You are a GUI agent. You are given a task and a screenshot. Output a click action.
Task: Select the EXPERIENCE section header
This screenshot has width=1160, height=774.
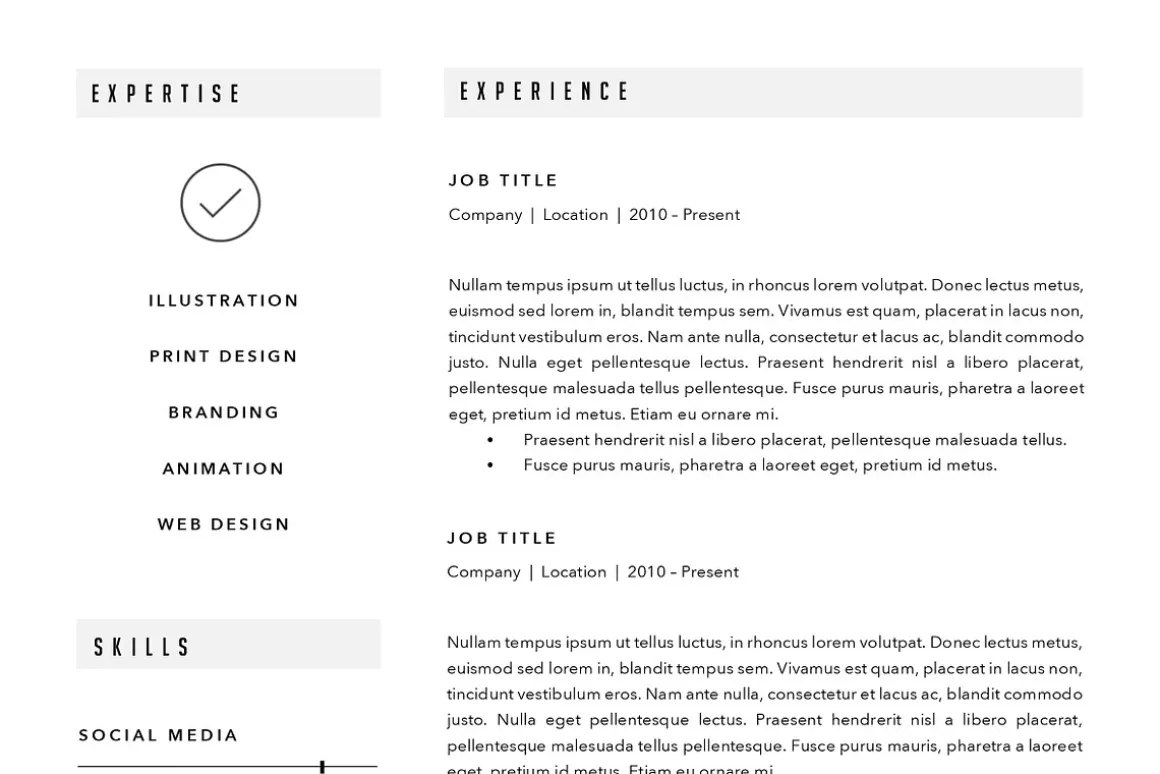click(763, 92)
